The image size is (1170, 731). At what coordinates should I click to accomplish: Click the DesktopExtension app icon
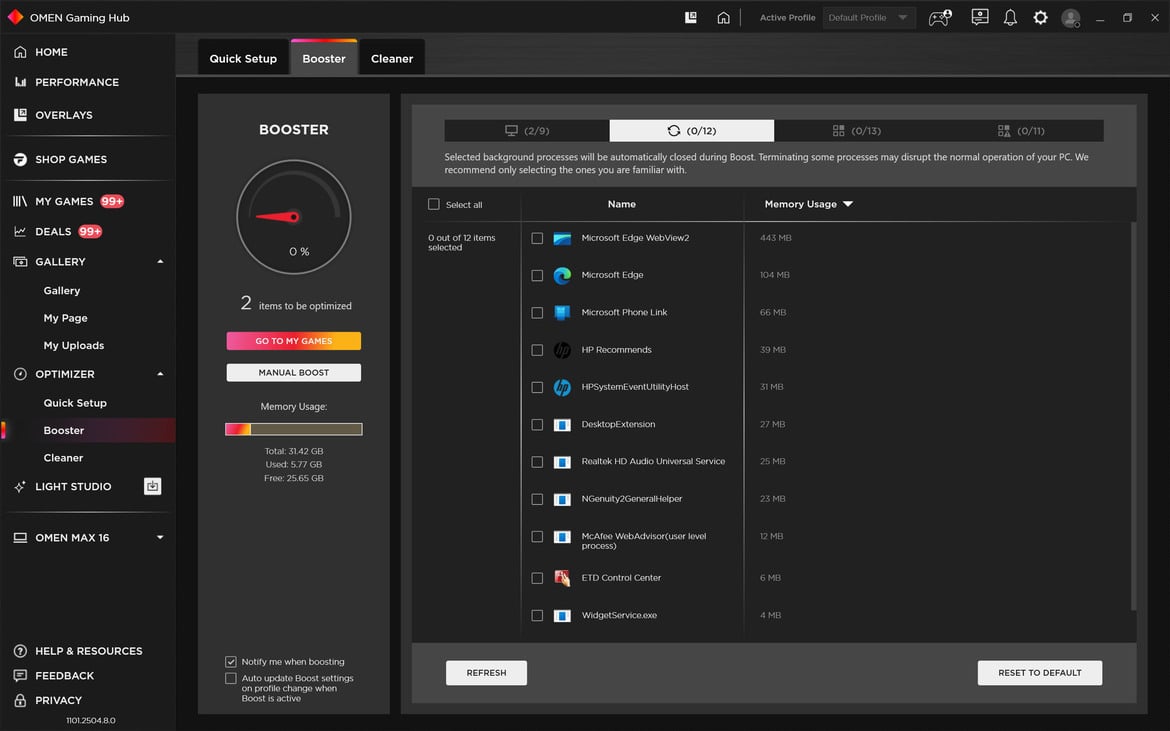coord(562,424)
